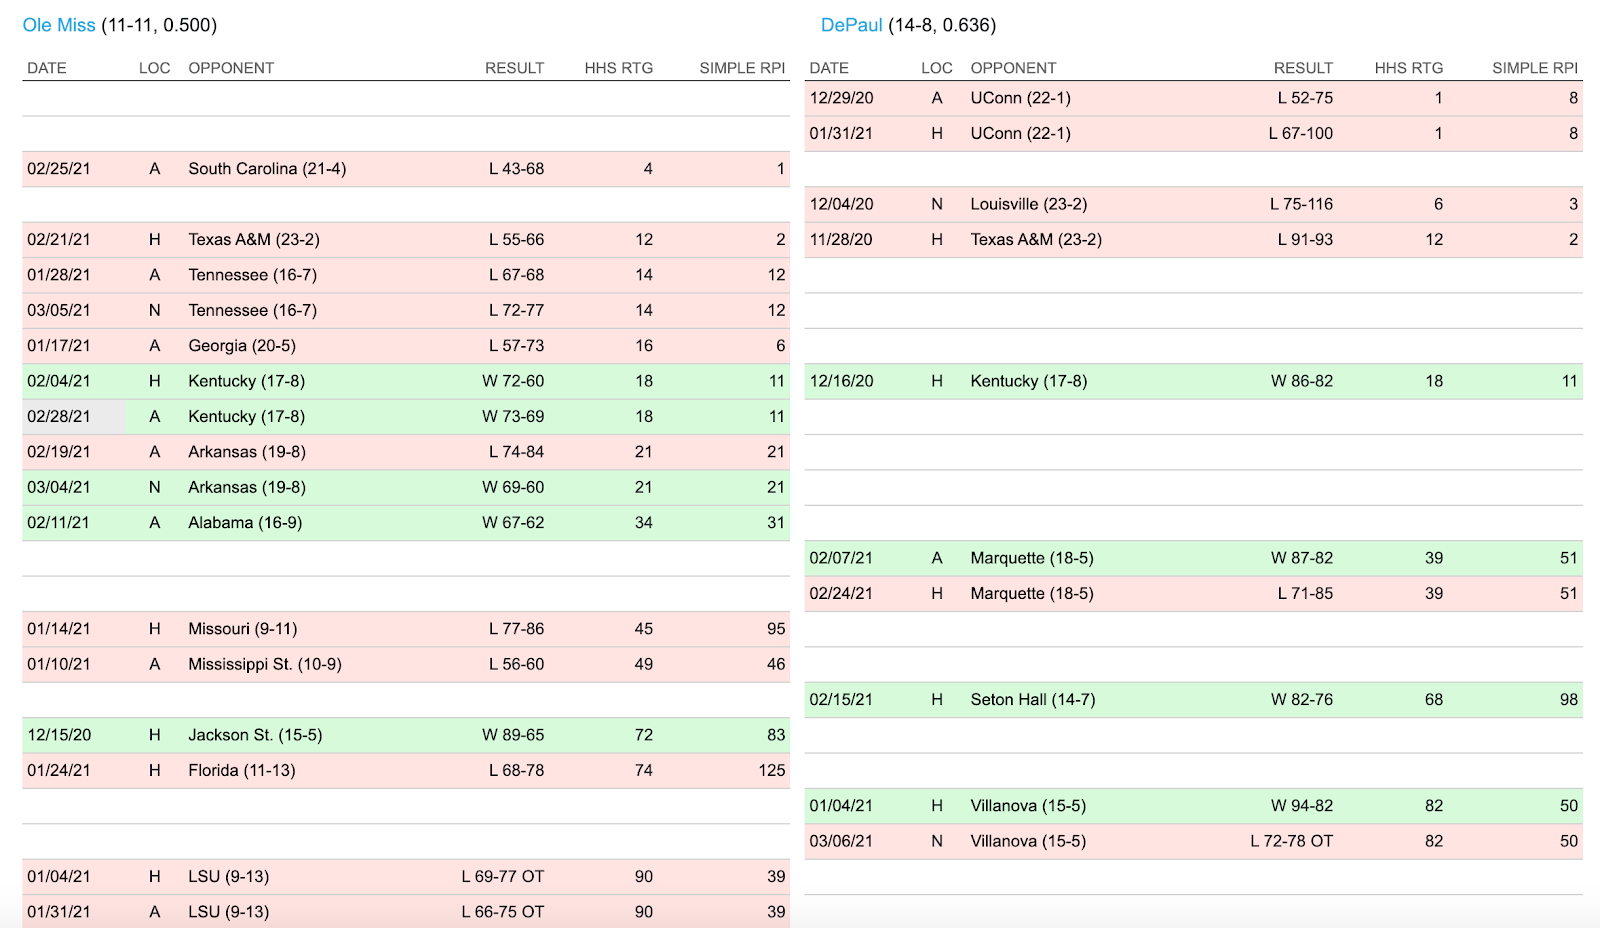
Task: Click the DePaul table's HHS RTG header
Action: [x=1409, y=68]
